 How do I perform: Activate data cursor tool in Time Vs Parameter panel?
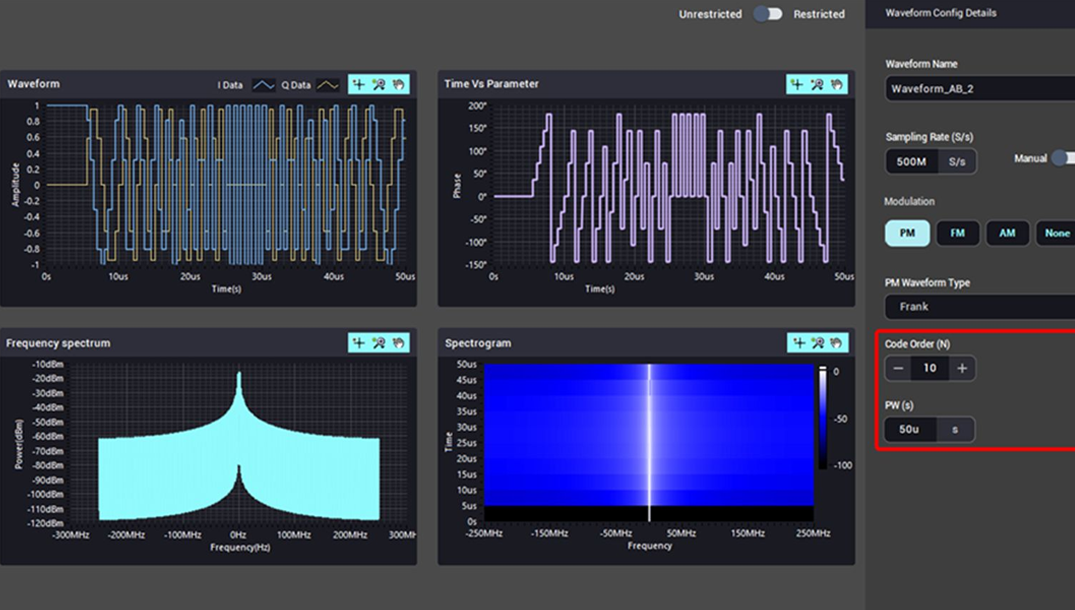click(x=797, y=84)
